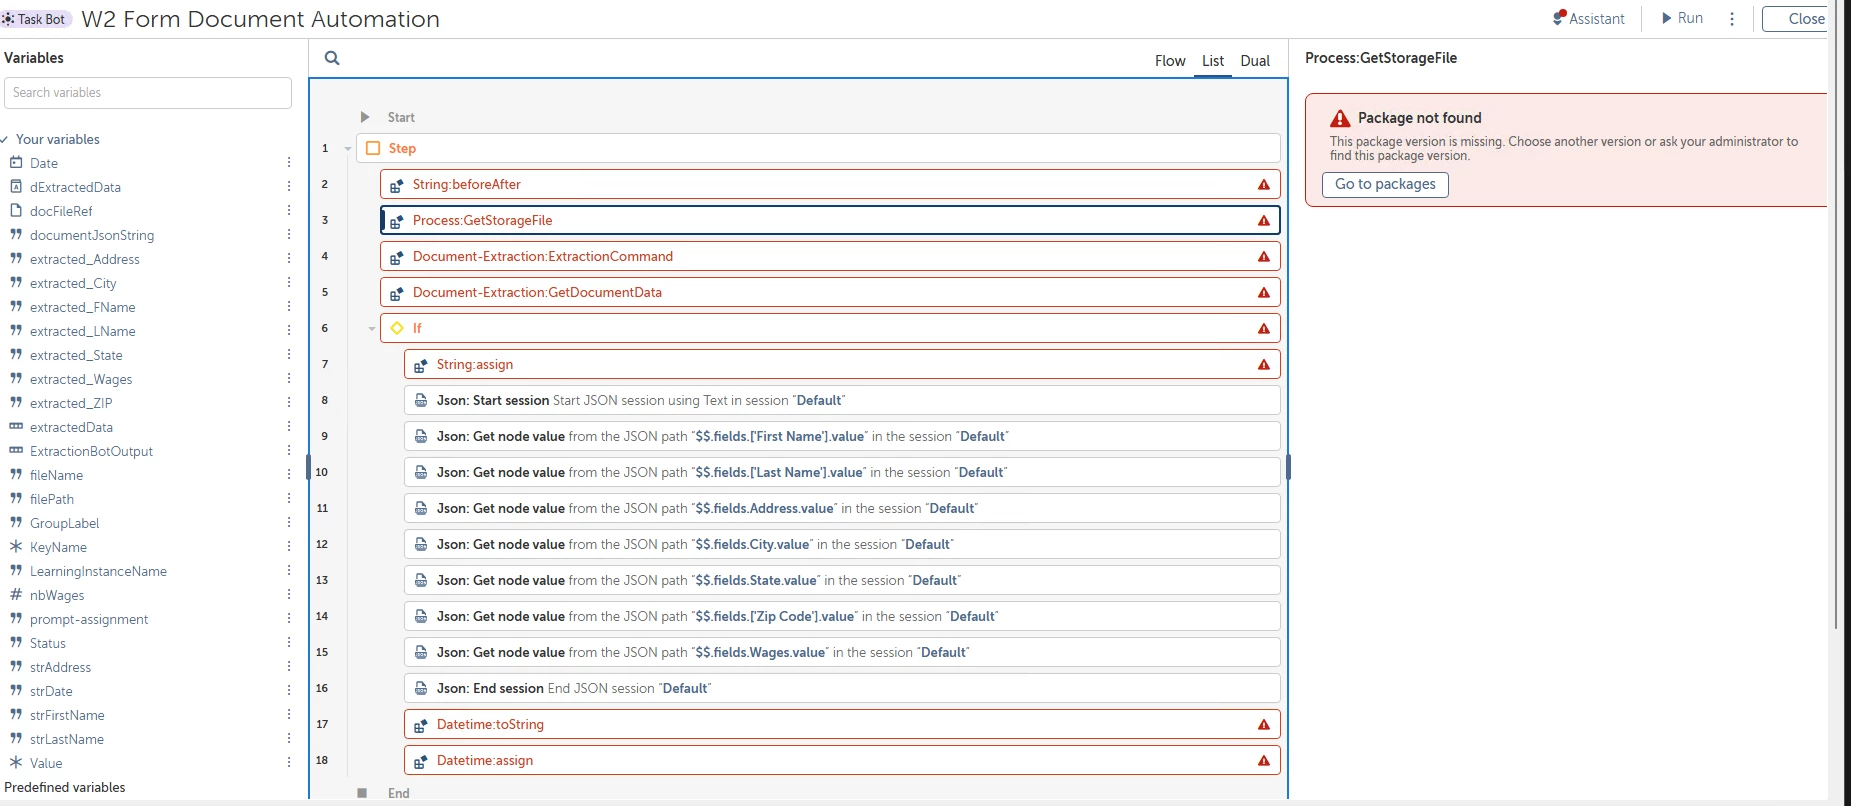Select Json Get node value Zip Code row

click(x=842, y=616)
